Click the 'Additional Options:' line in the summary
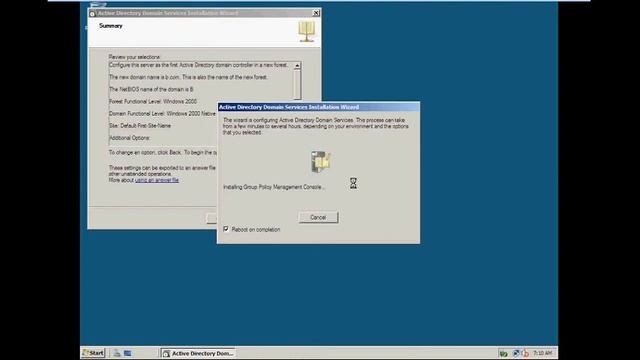 coord(129,138)
